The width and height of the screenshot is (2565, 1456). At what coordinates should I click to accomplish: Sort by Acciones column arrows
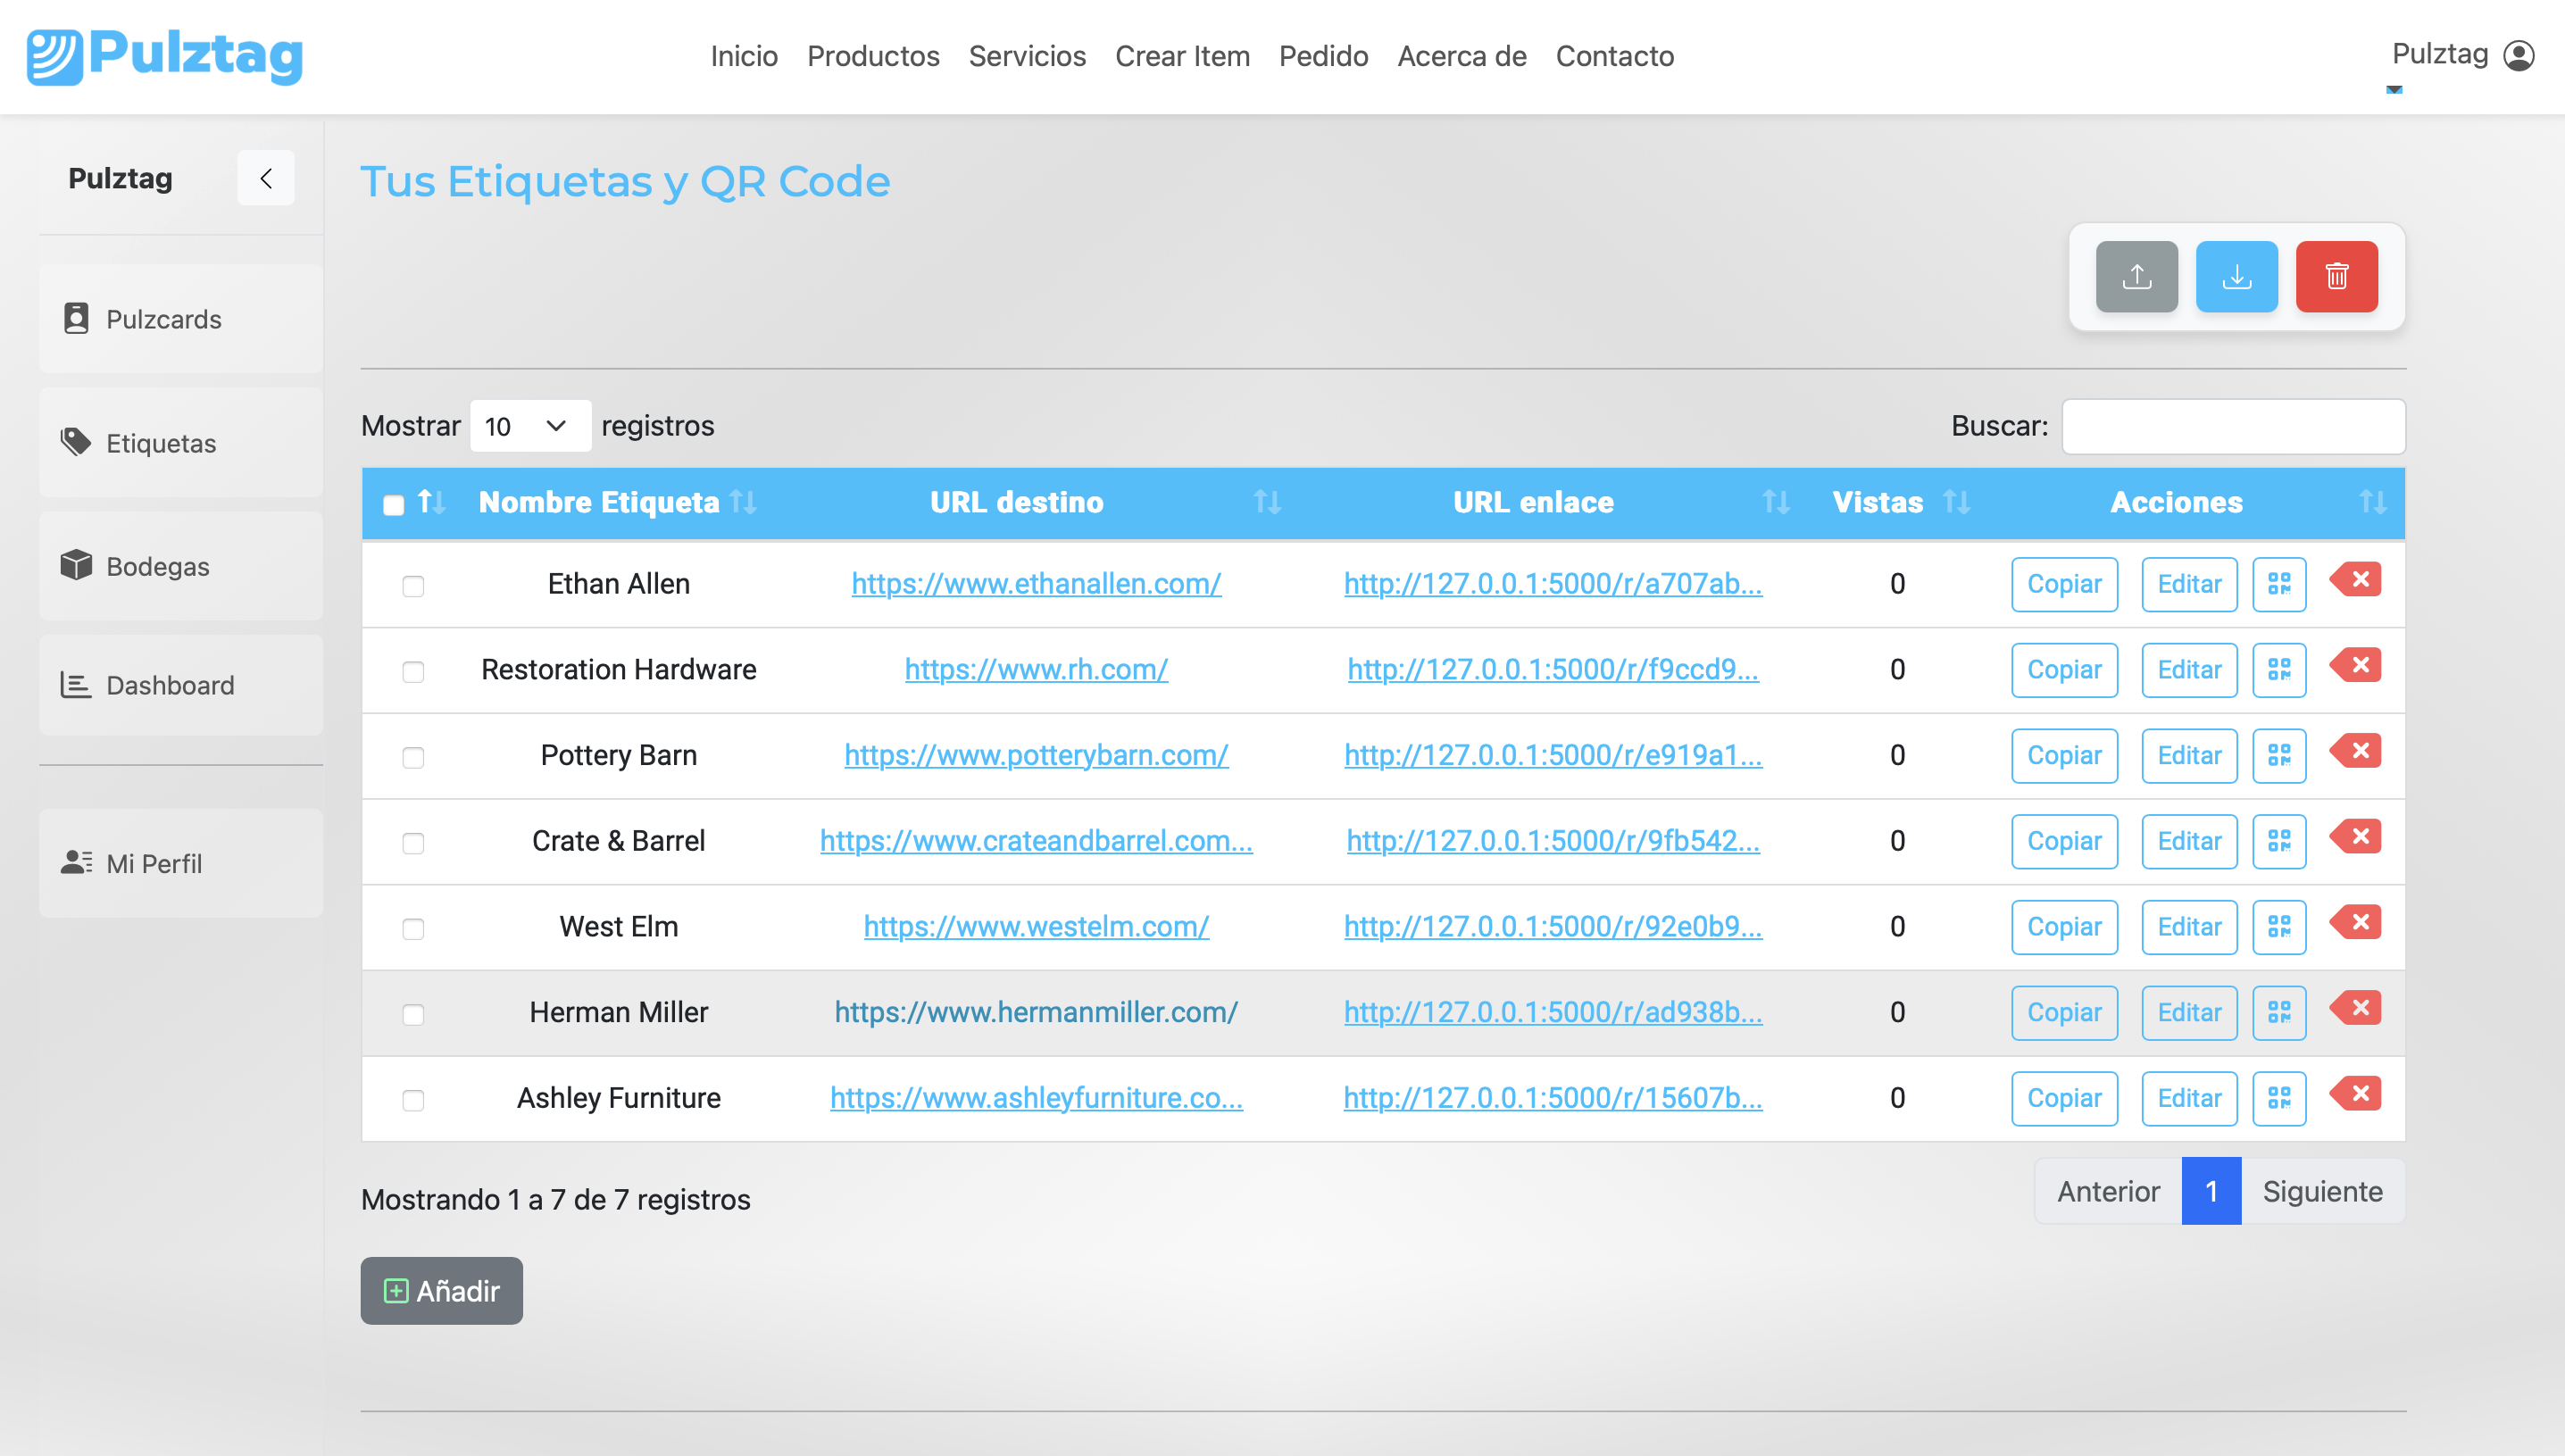2372,502
